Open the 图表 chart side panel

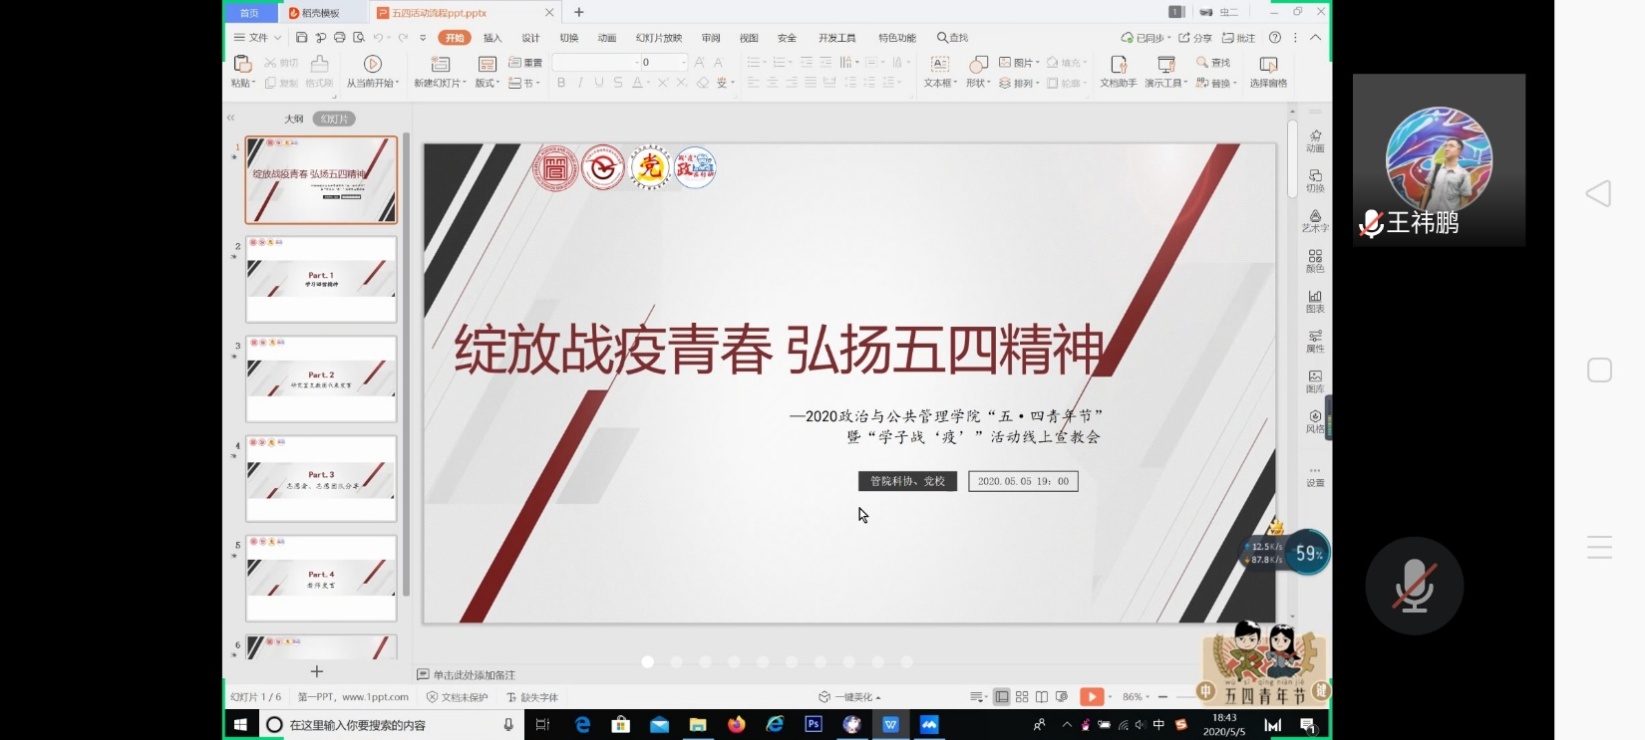[1315, 300]
